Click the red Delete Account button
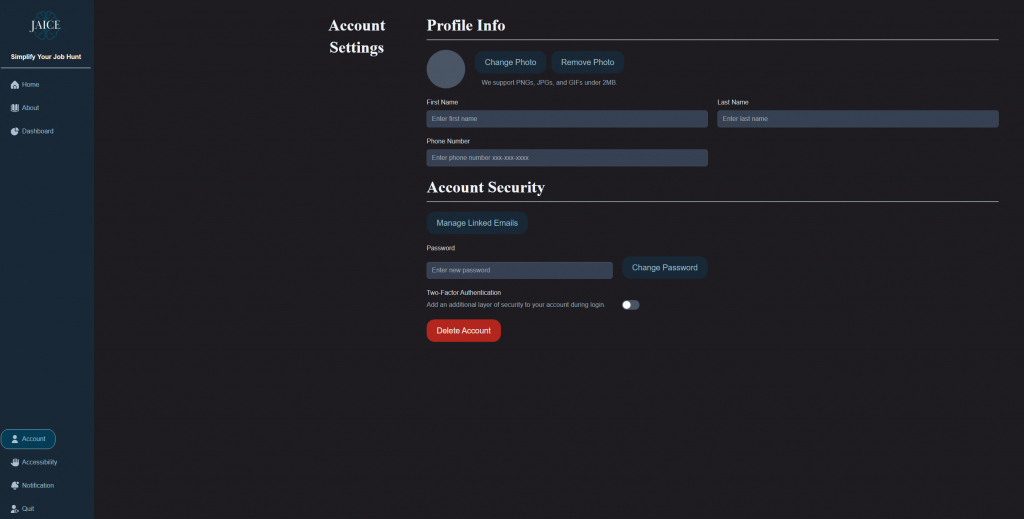This screenshot has height=519, width=1024. [463, 331]
